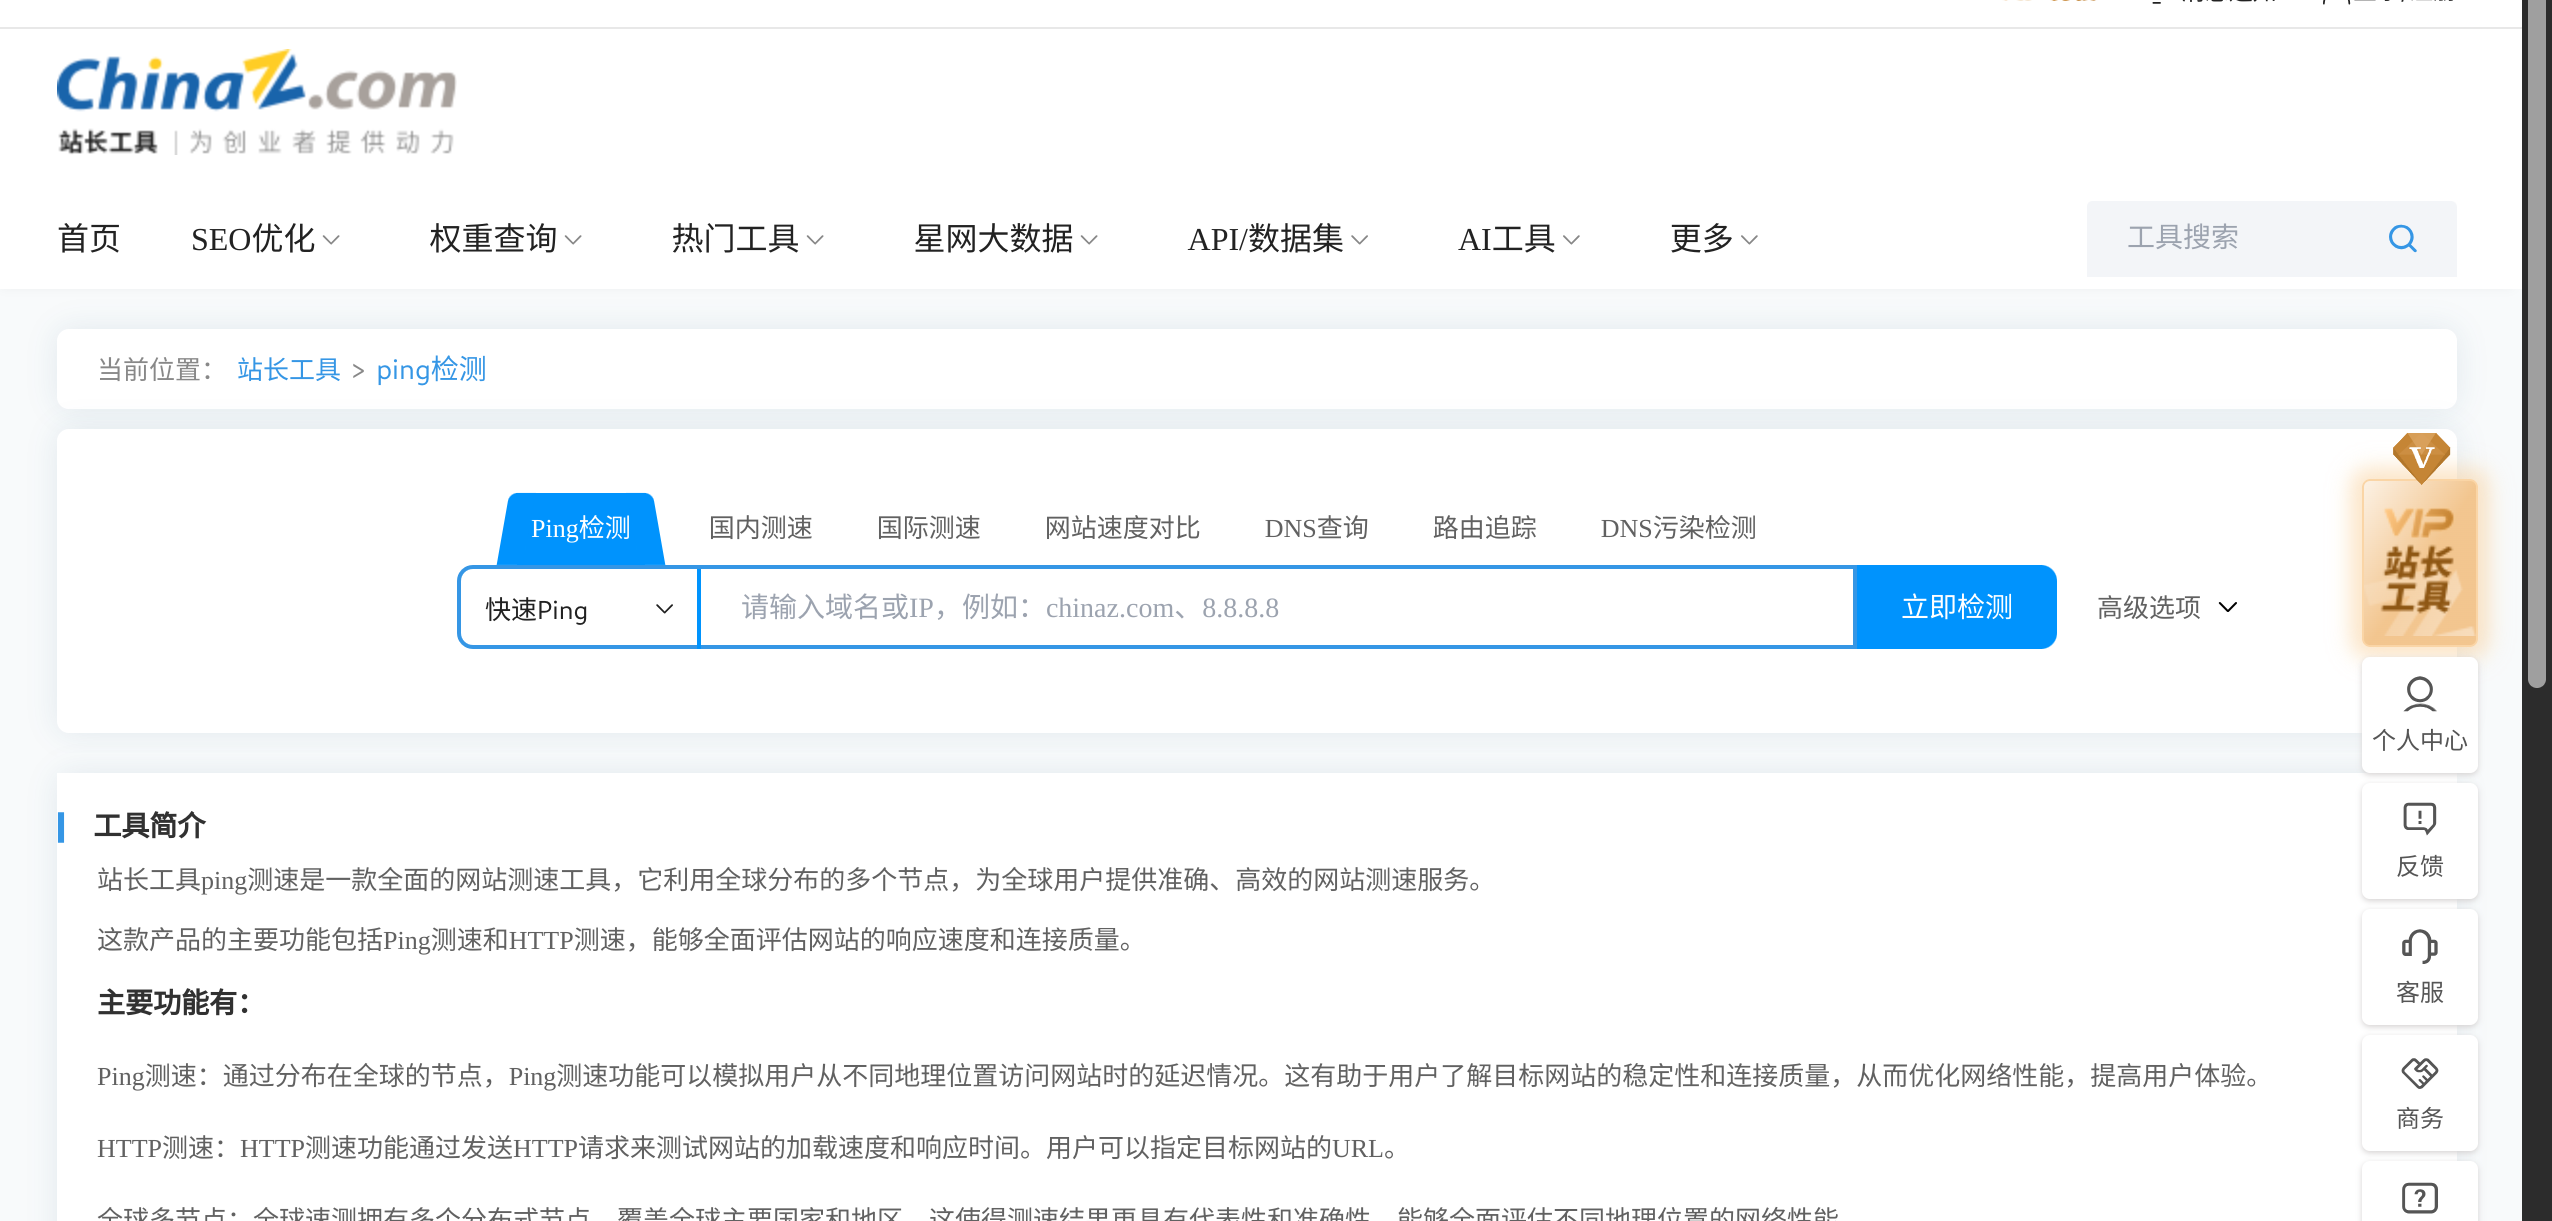2552x1221 pixels.
Task: Open the AI工具 dropdown menu
Action: pyautogui.click(x=1518, y=239)
